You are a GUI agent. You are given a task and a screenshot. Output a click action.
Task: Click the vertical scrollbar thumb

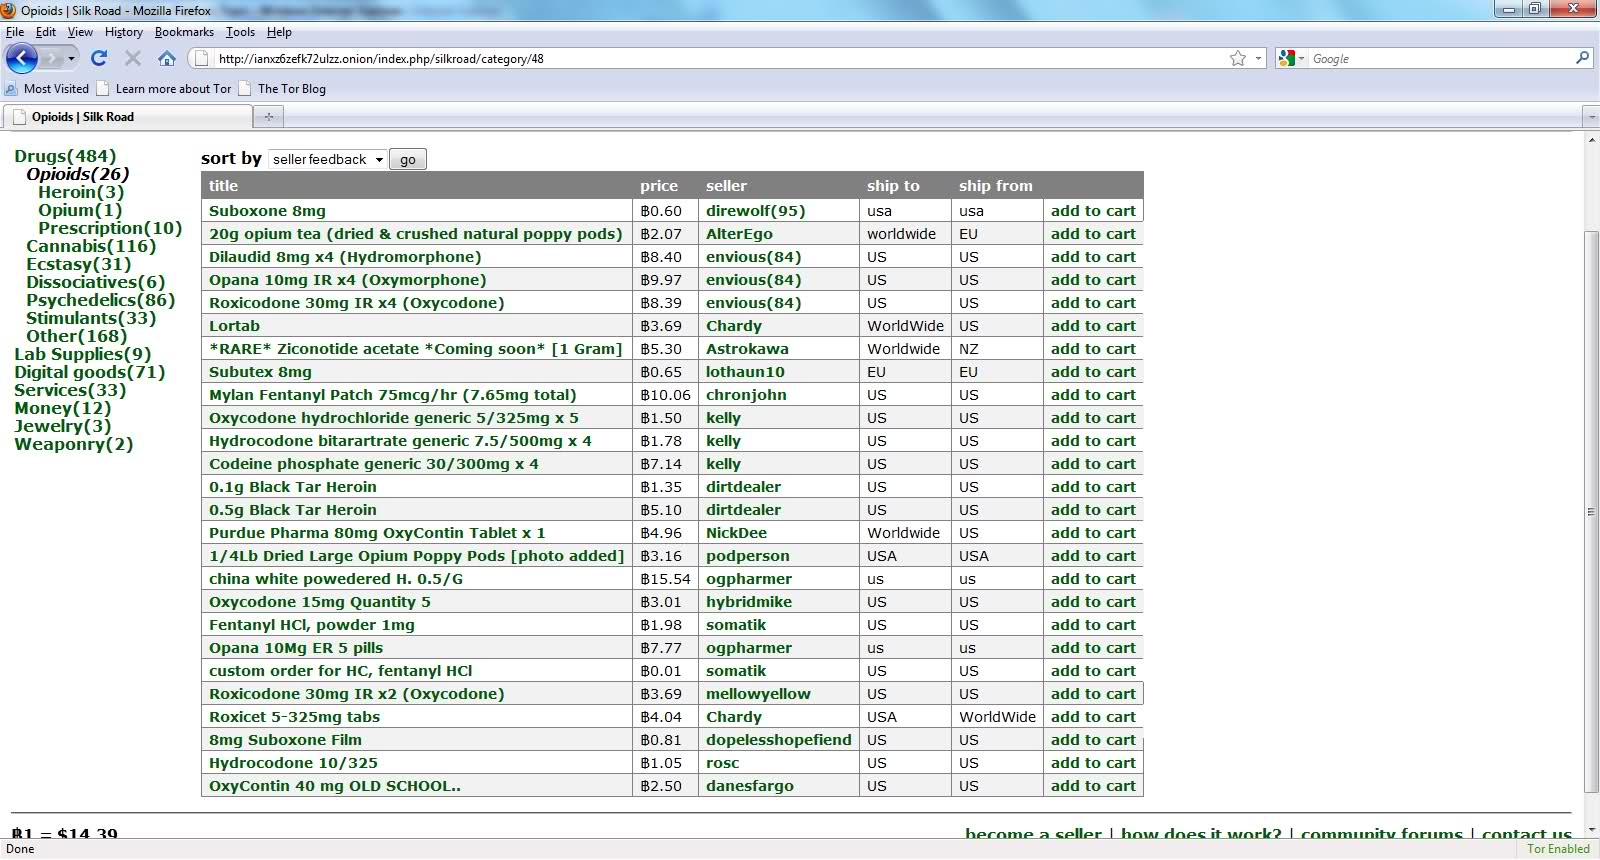pos(1592,511)
